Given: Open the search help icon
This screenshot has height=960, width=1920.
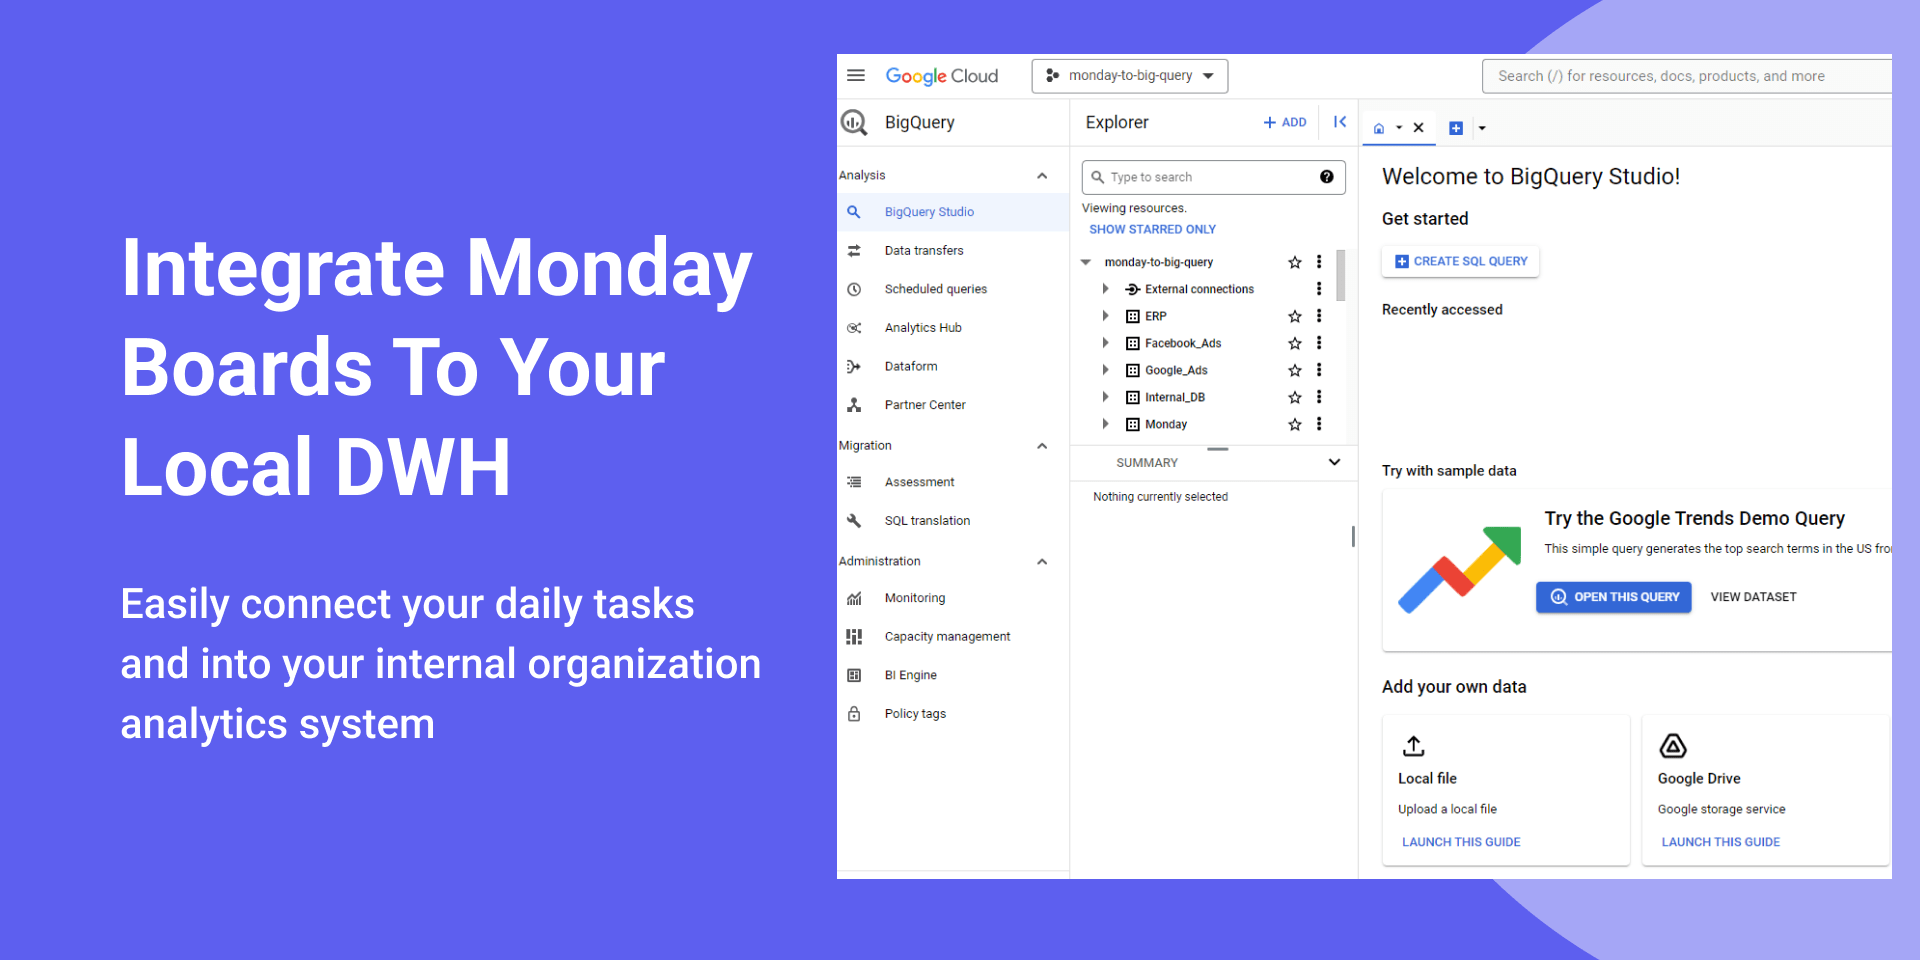Looking at the screenshot, I should 1326,177.
